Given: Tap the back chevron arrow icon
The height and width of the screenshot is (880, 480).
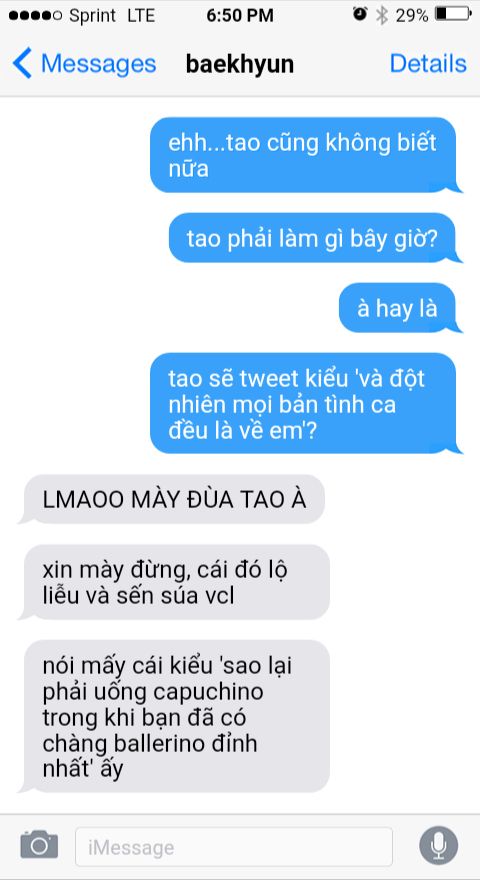Looking at the screenshot, I should 22,63.
